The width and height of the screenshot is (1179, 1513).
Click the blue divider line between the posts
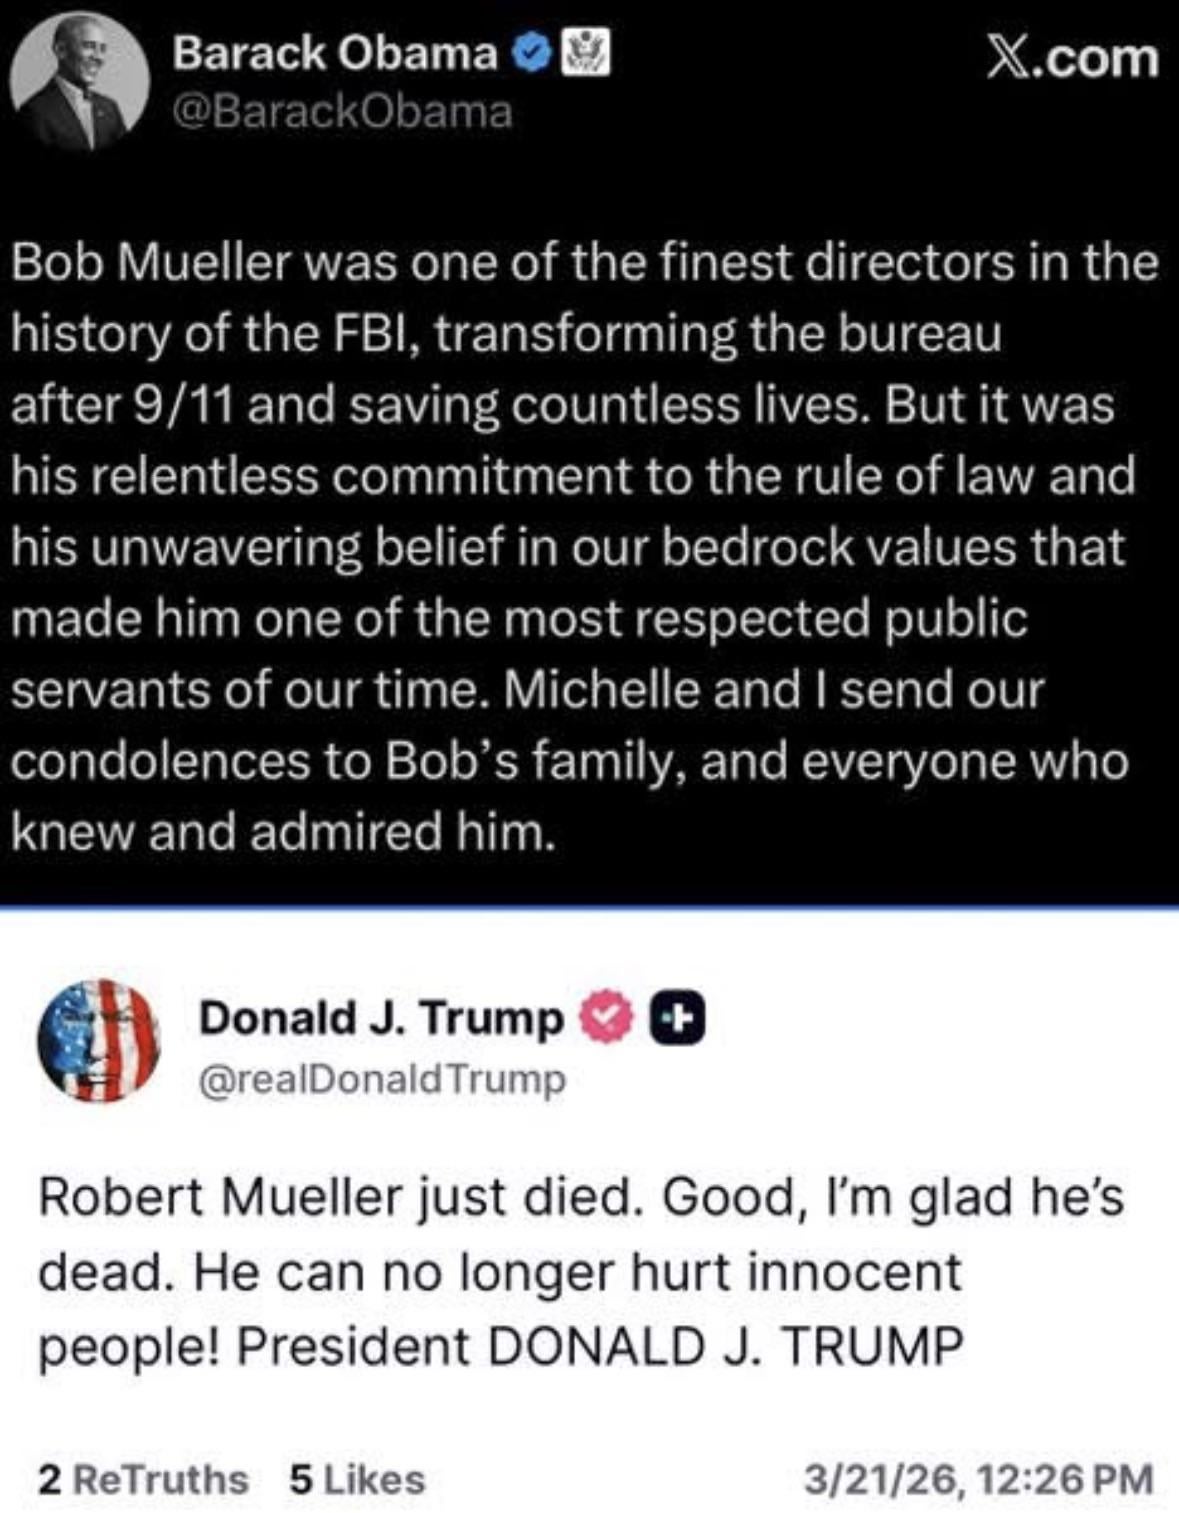(589, 907)
